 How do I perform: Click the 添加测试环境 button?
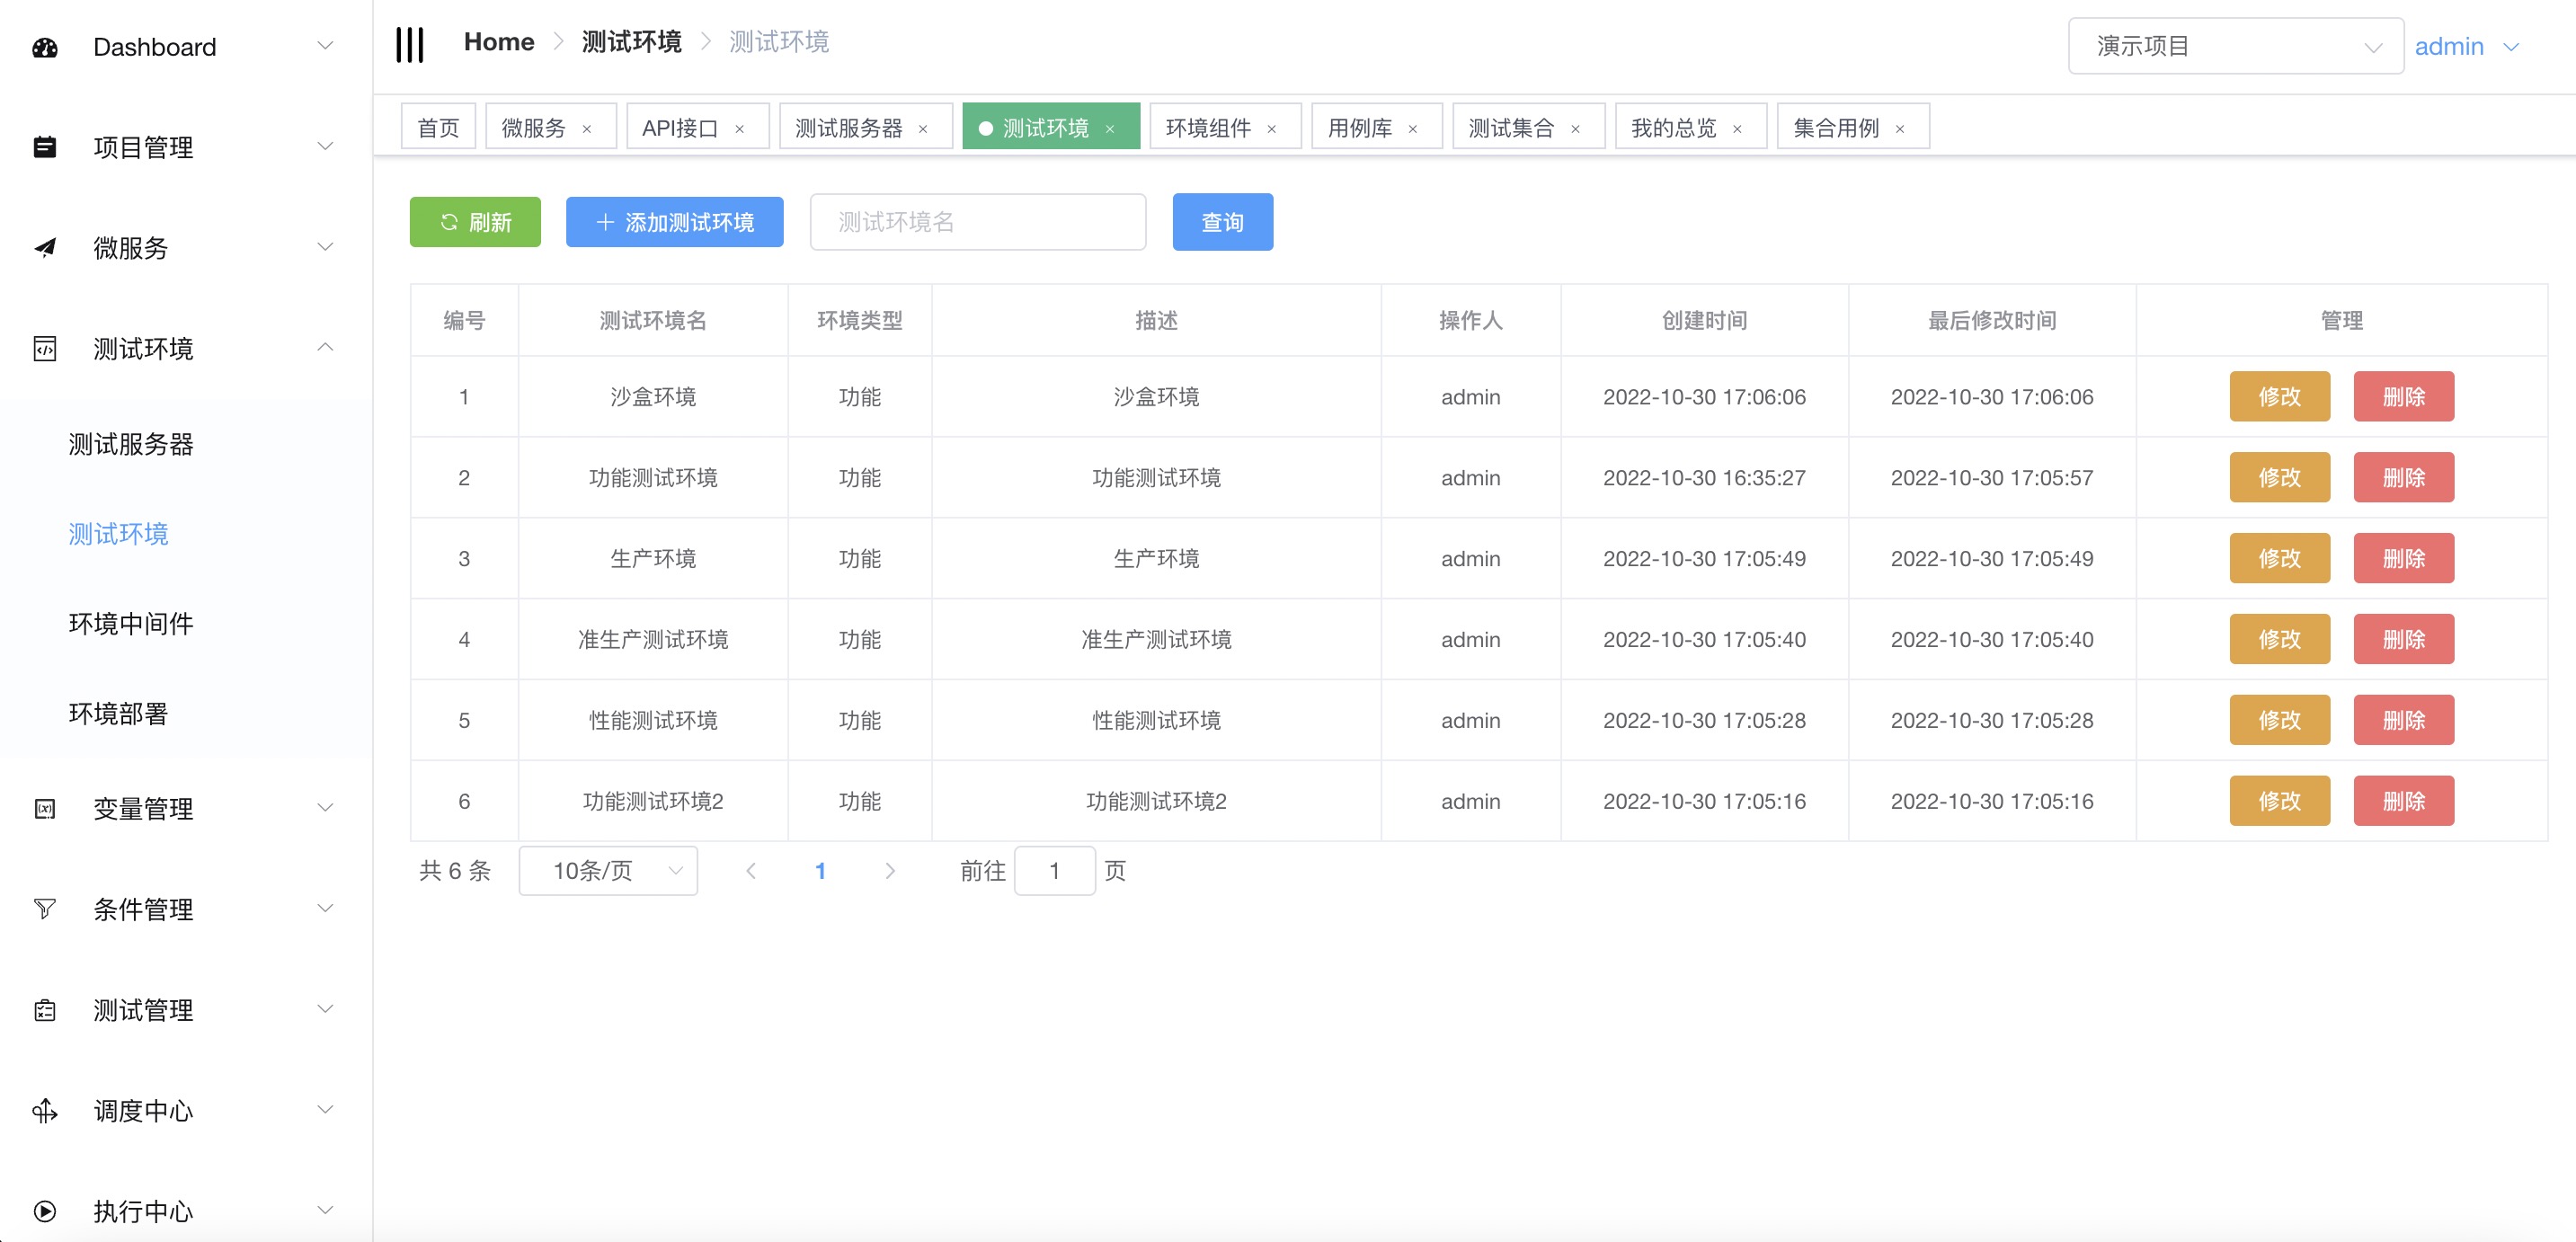pos(675,222)
